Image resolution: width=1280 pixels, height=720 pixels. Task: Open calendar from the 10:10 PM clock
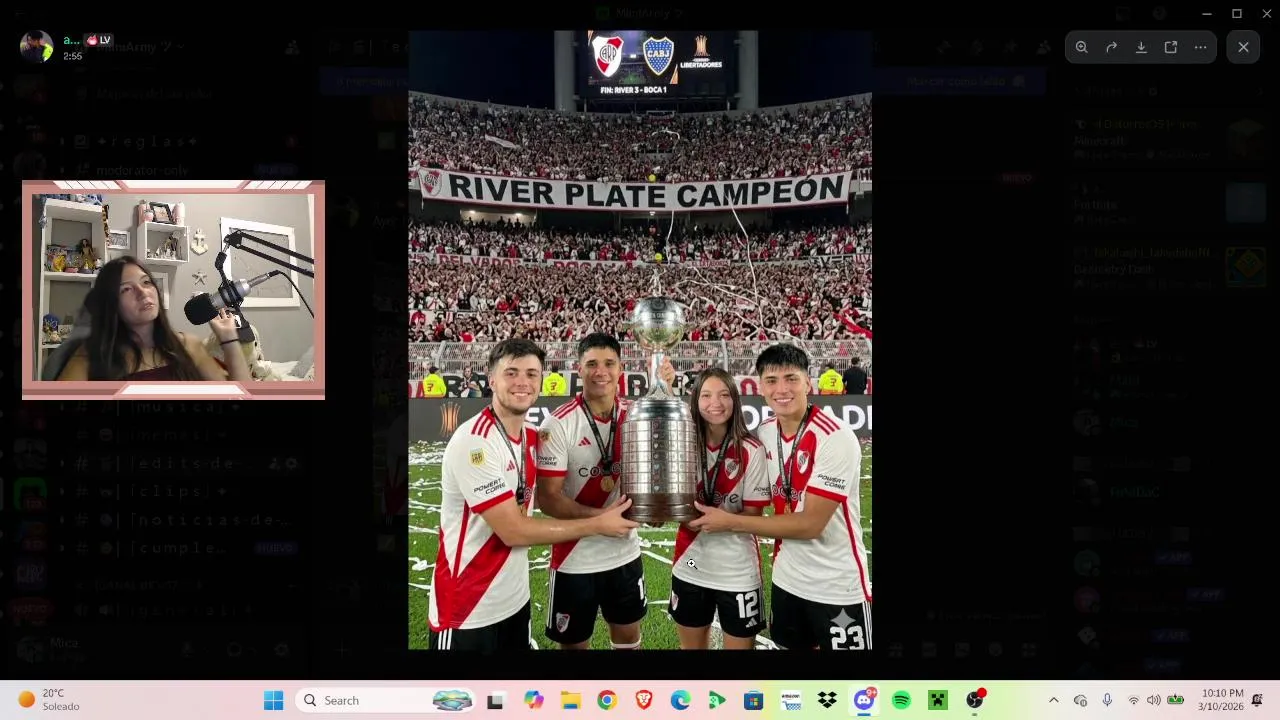(x=1222, y=700)
